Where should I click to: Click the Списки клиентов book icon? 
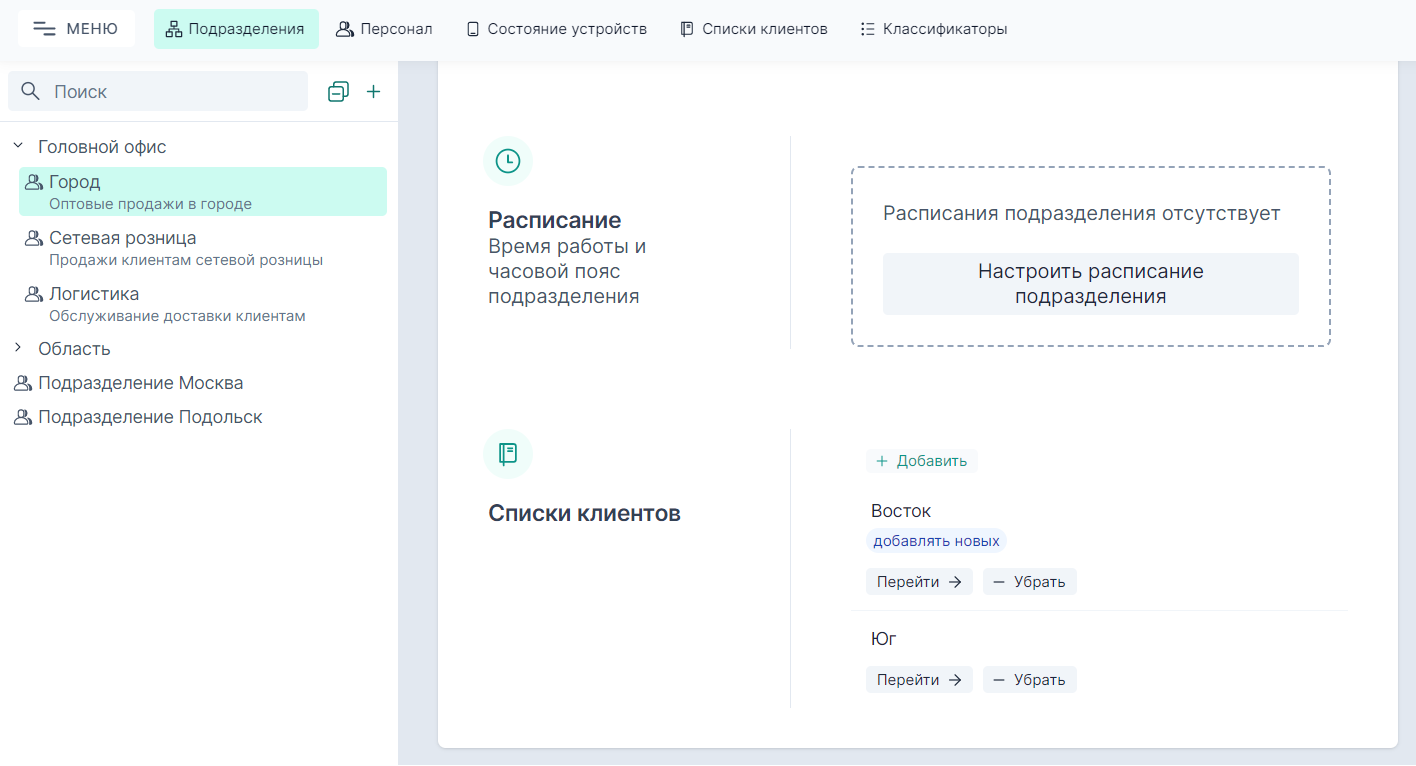click(x=686, y=28)
